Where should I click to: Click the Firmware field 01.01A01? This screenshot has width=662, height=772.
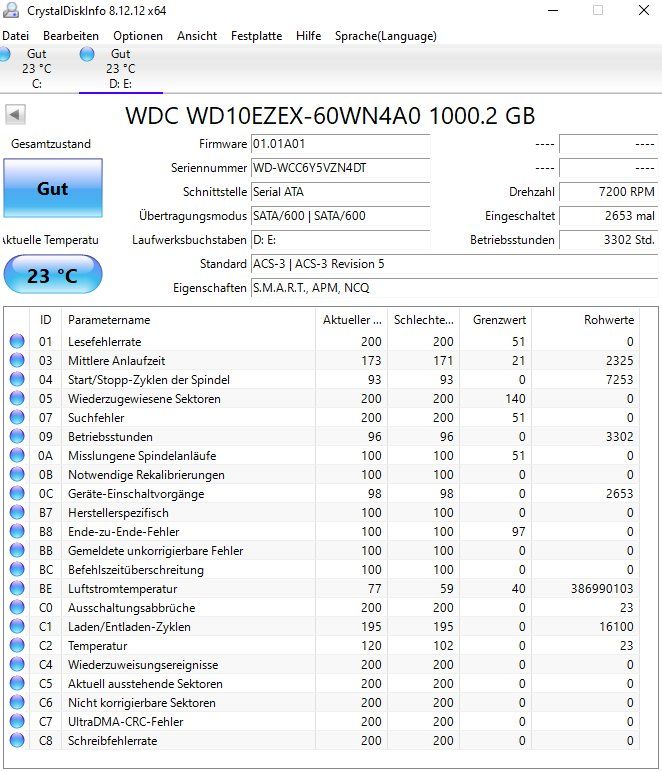[340, 144]
